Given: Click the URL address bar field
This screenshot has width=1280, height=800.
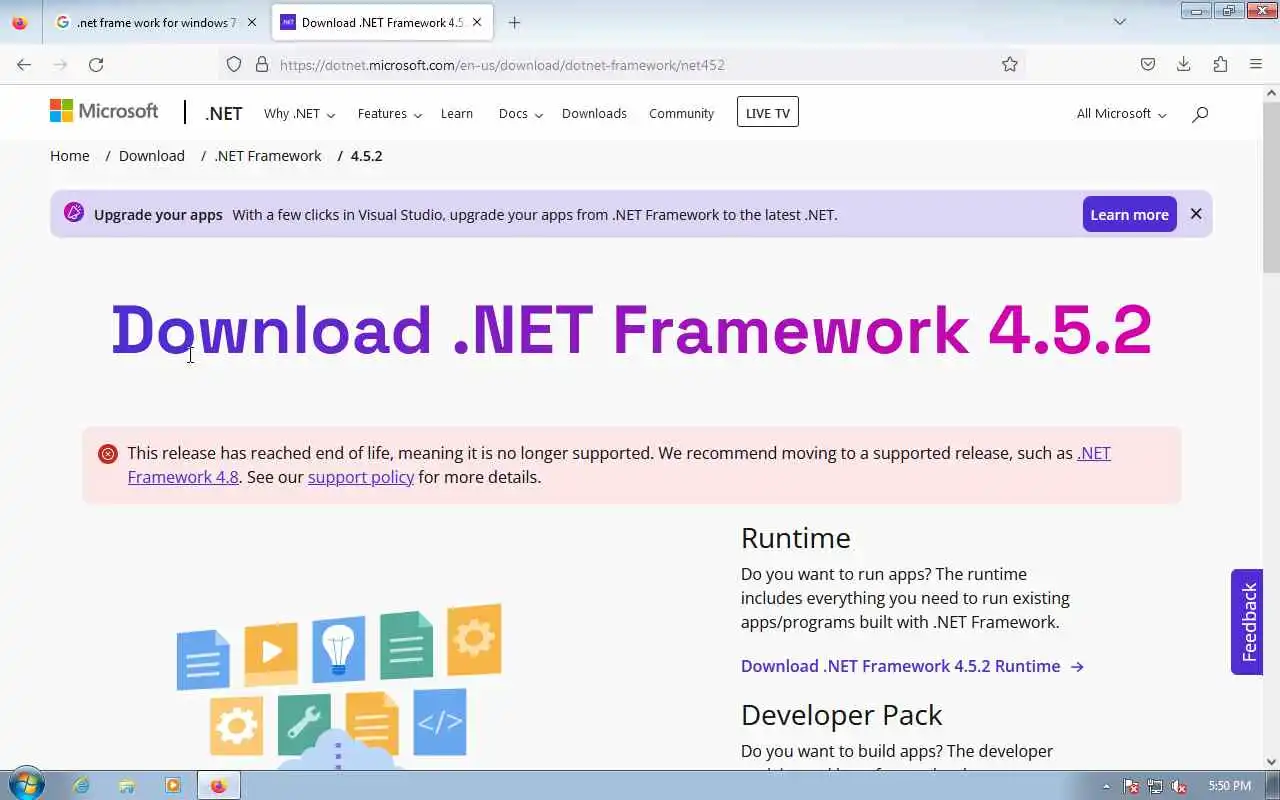Looking at the screenshot, I should [620, 64].
